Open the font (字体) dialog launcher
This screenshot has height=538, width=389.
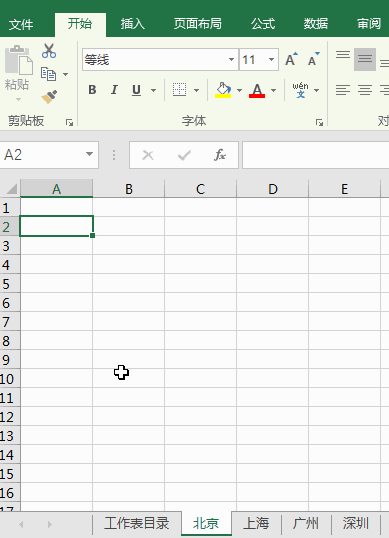tap(319, 122)
